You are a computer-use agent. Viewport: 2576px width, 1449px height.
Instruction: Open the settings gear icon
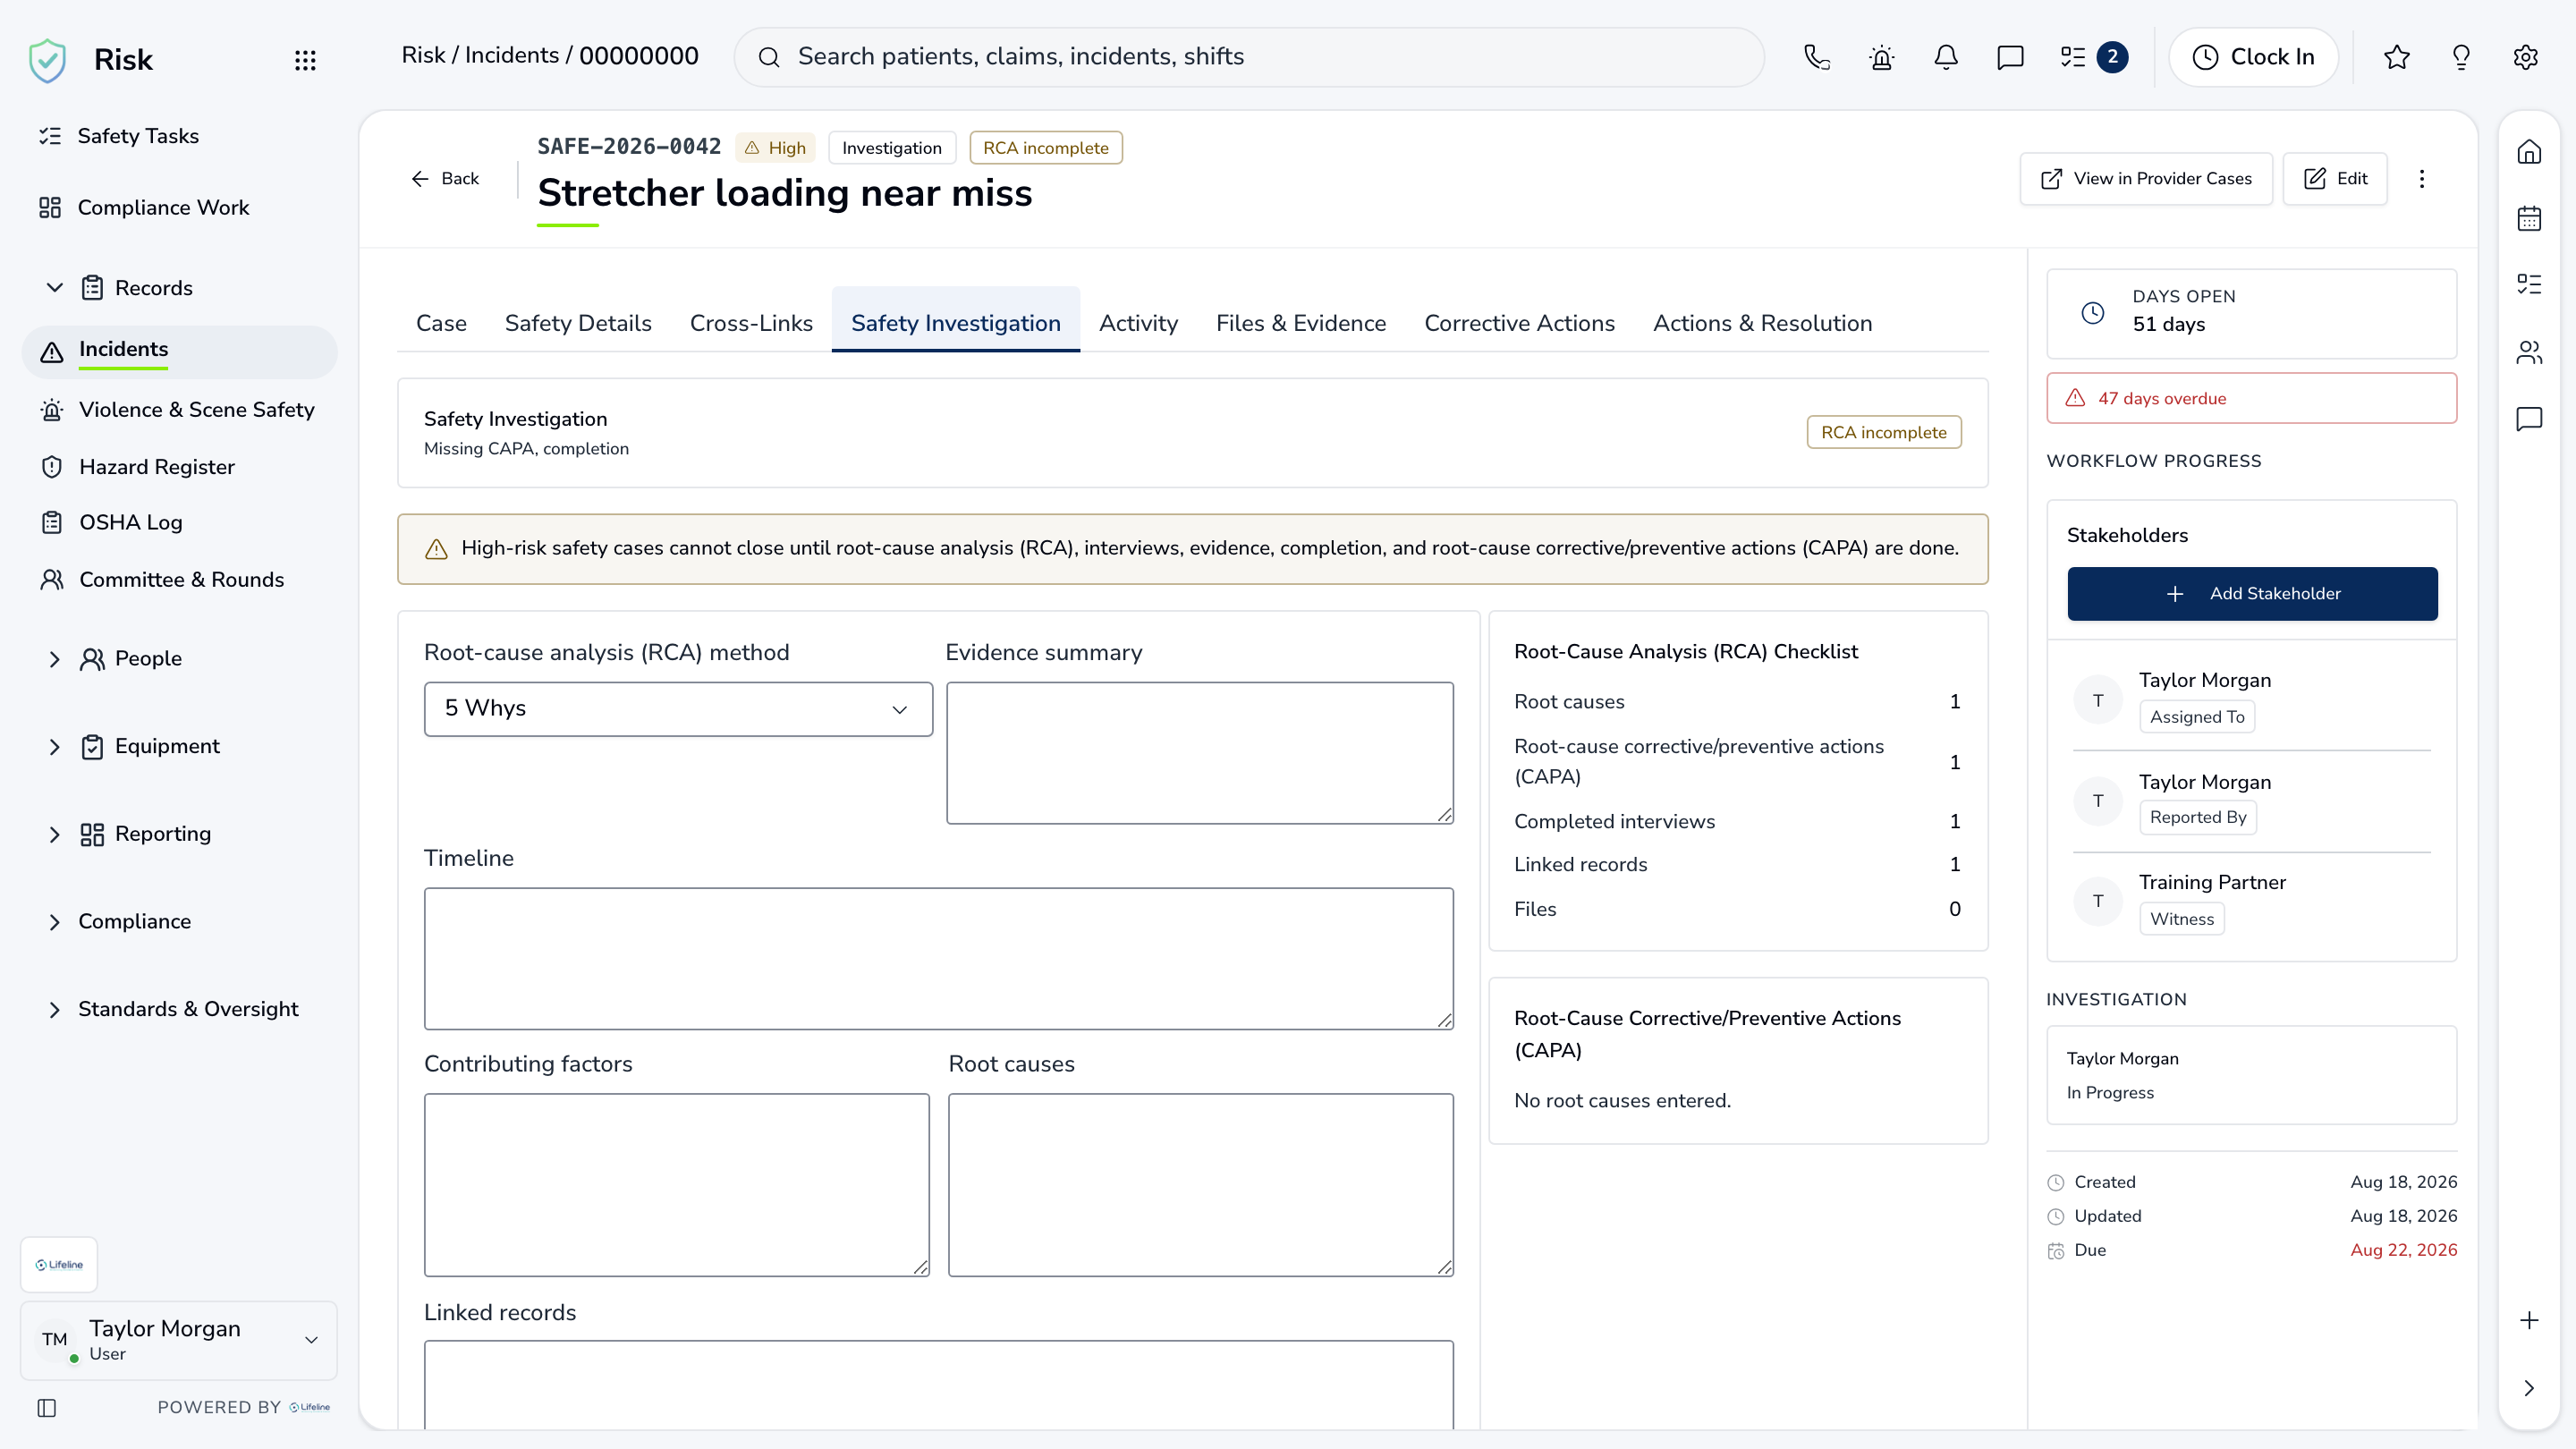pyautogui.click(x=2525, y=57)
